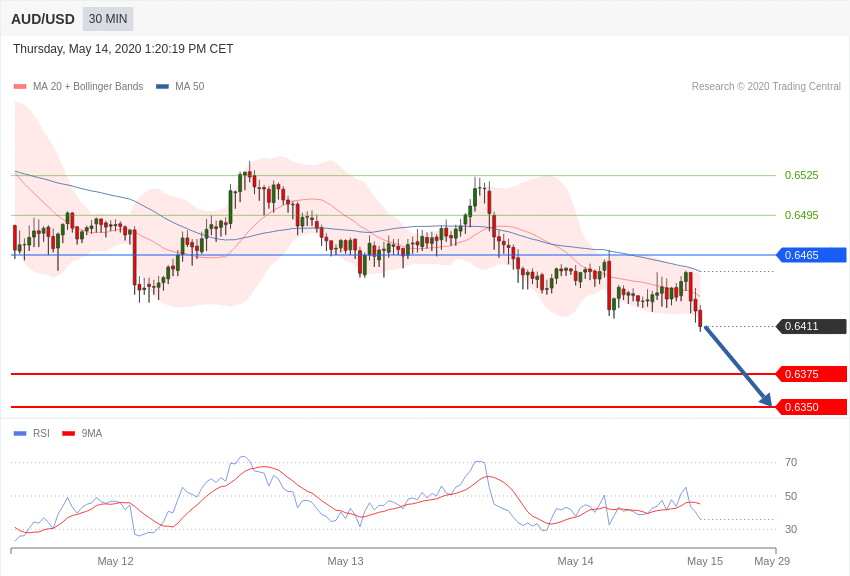
Task: Click the red 0.6375 support price tag
Action: [x=811, y=374]
